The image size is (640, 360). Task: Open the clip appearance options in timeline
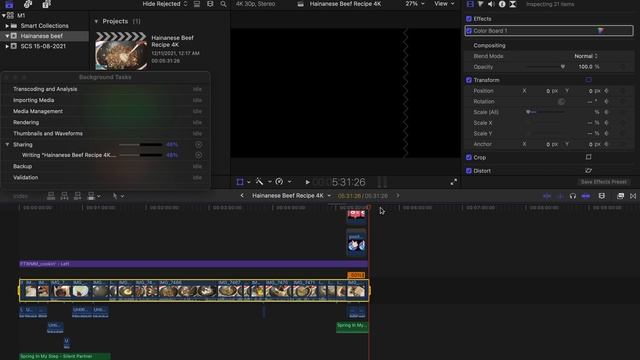(602, 196)
